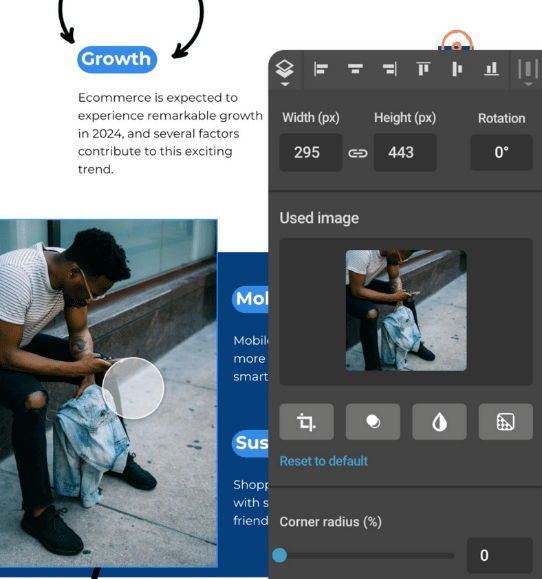Click the remove background transparency icon
Screen dimensions: 542x579
coord(506,422)
